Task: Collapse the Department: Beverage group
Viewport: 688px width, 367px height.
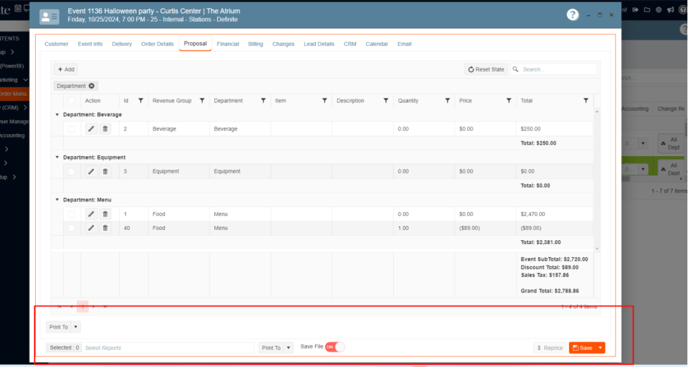Action: click(x=57, y=115)
